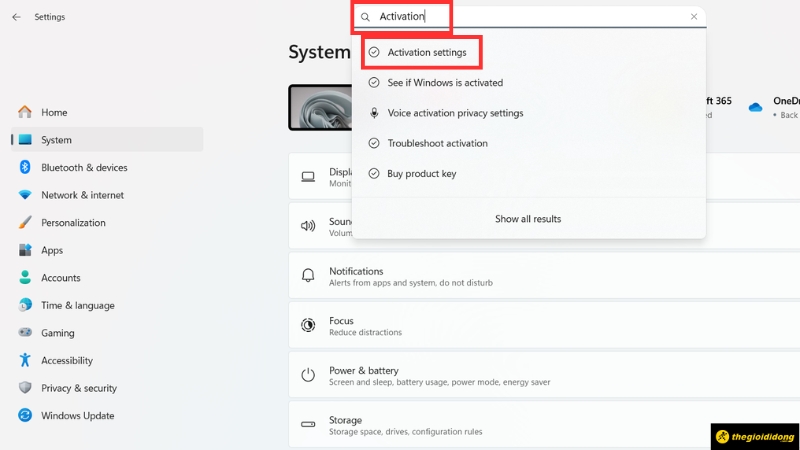This screenshot has width=800, height=450.
Task: Open Personalization settings
Action: pyautogui.click(x=107, y=222)
